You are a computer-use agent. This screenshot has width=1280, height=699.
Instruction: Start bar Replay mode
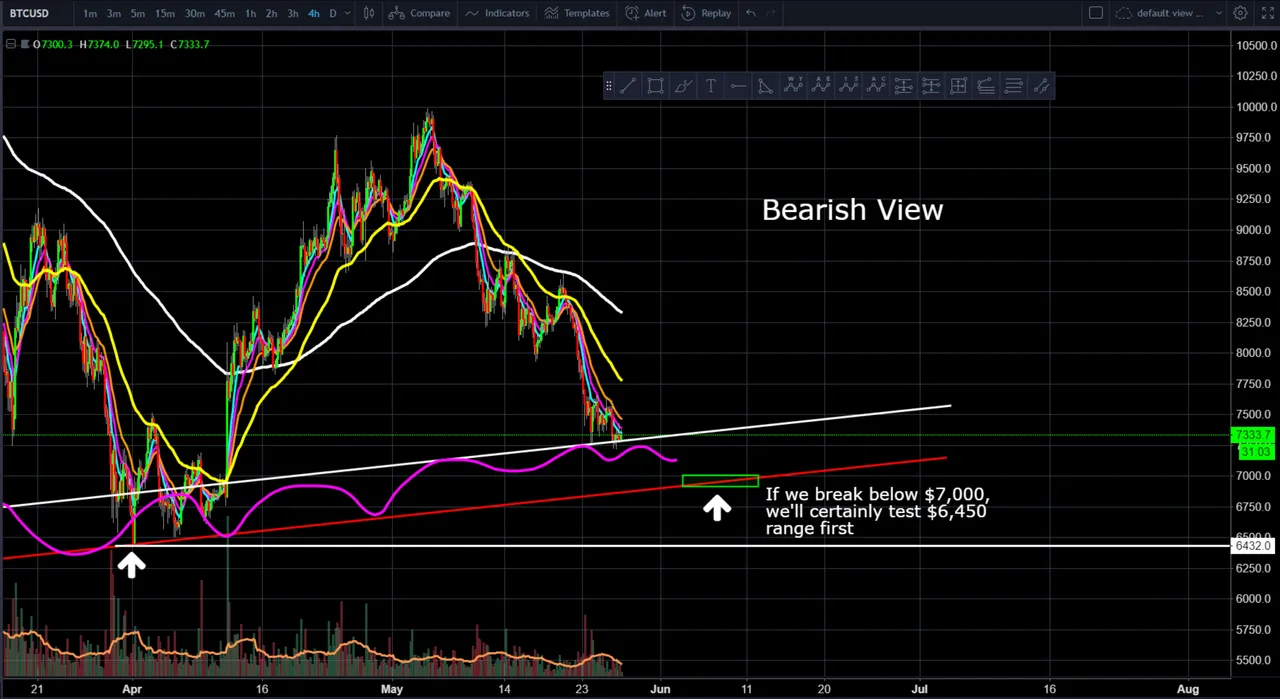pos(706,13)
